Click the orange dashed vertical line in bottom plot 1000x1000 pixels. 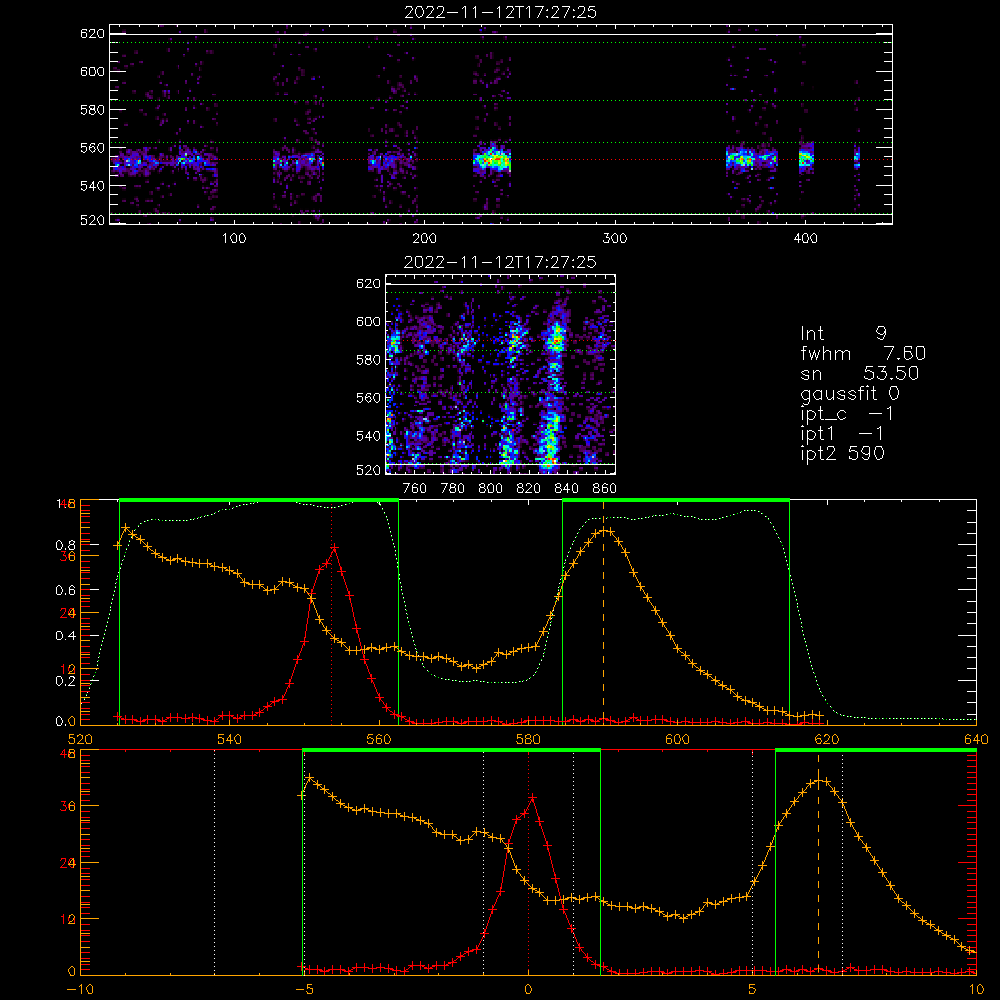[x=818, y=862]
